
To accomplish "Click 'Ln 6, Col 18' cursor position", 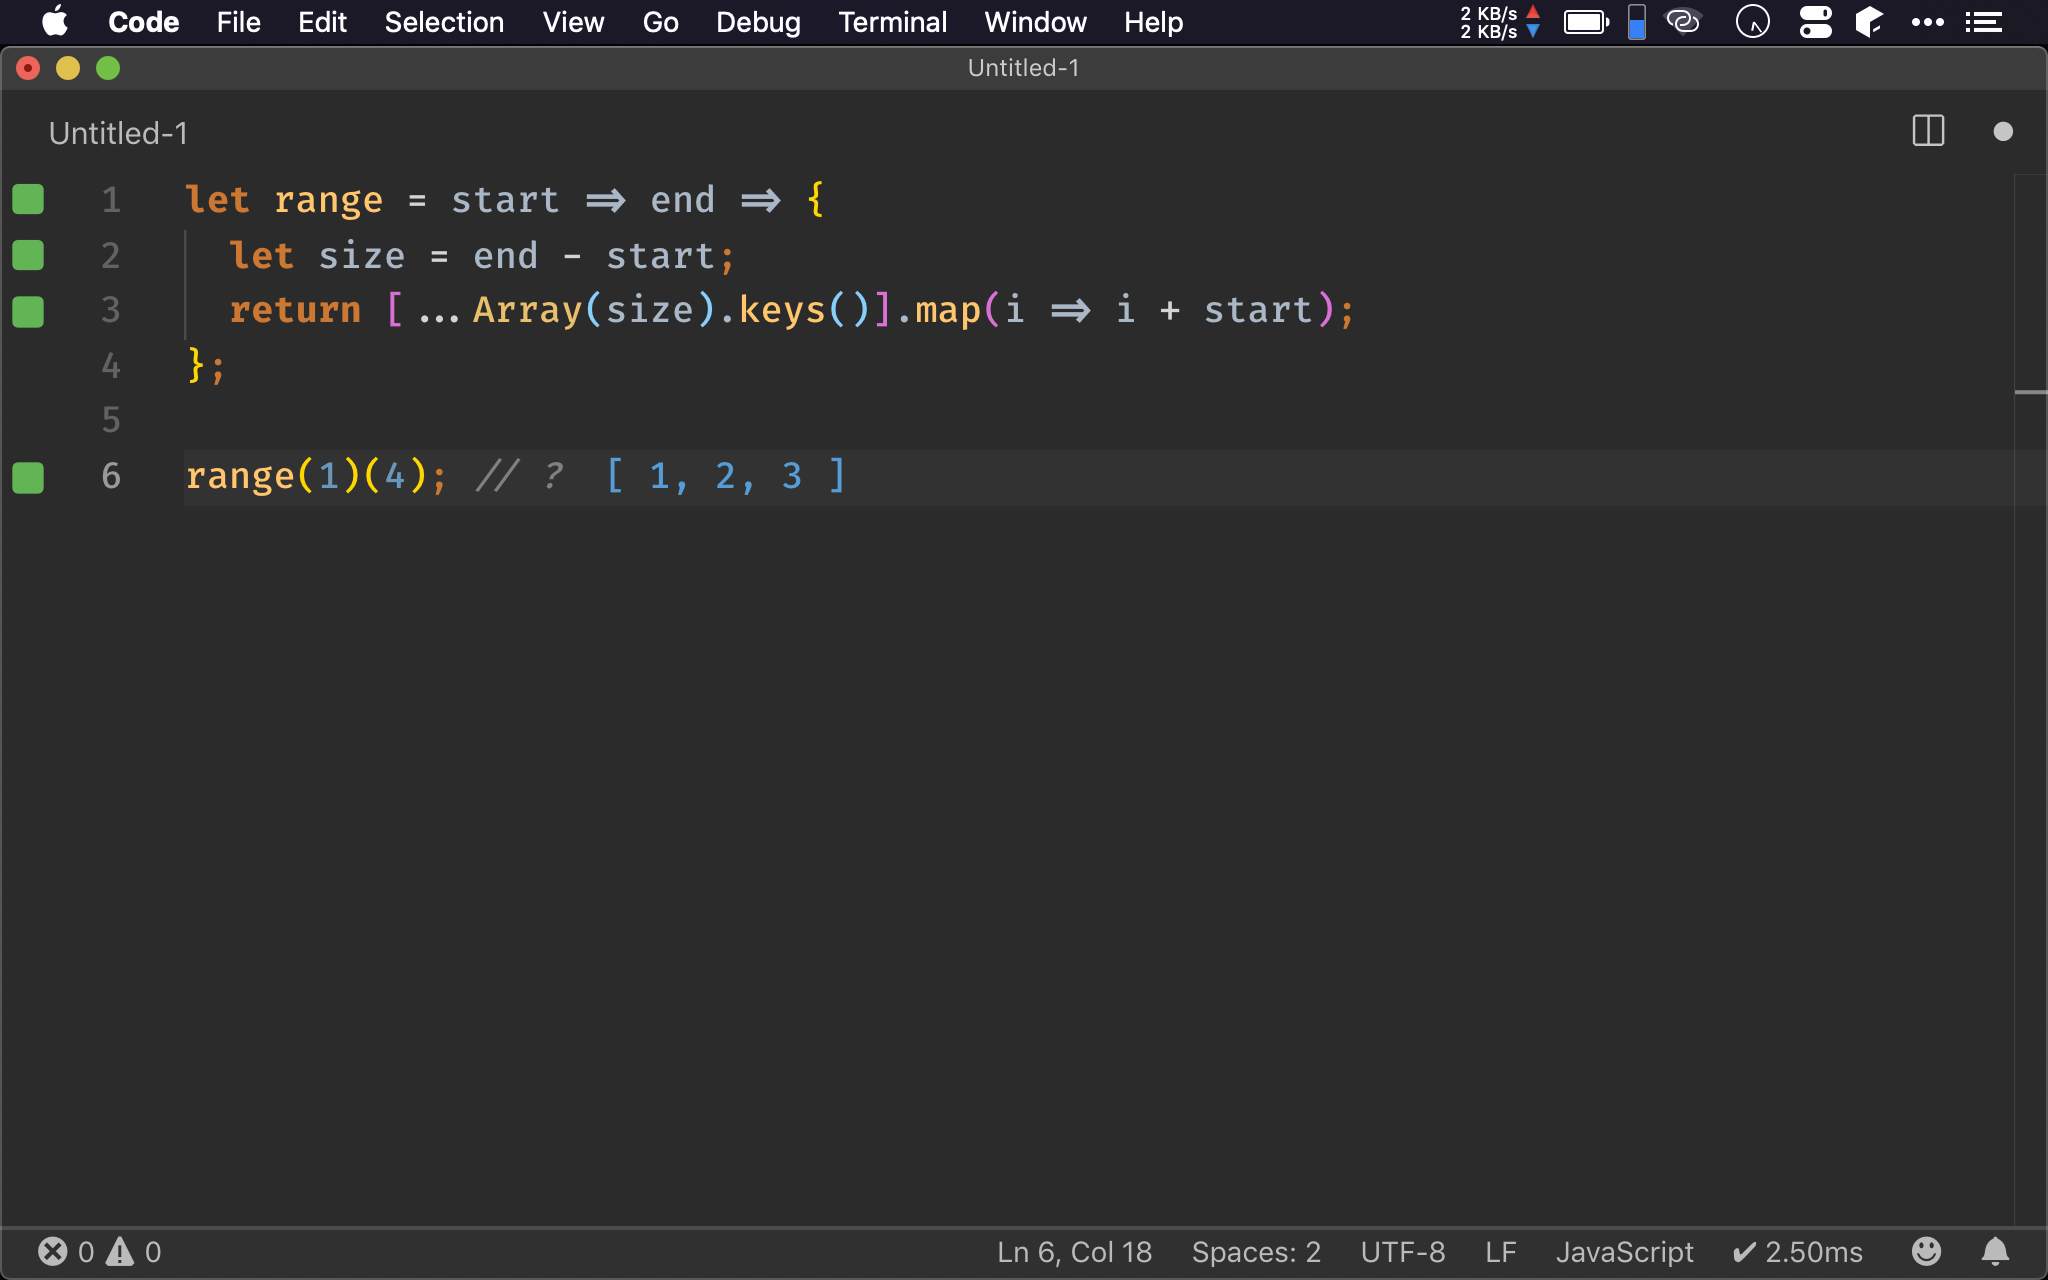I will click(x=1074, y=1252).
